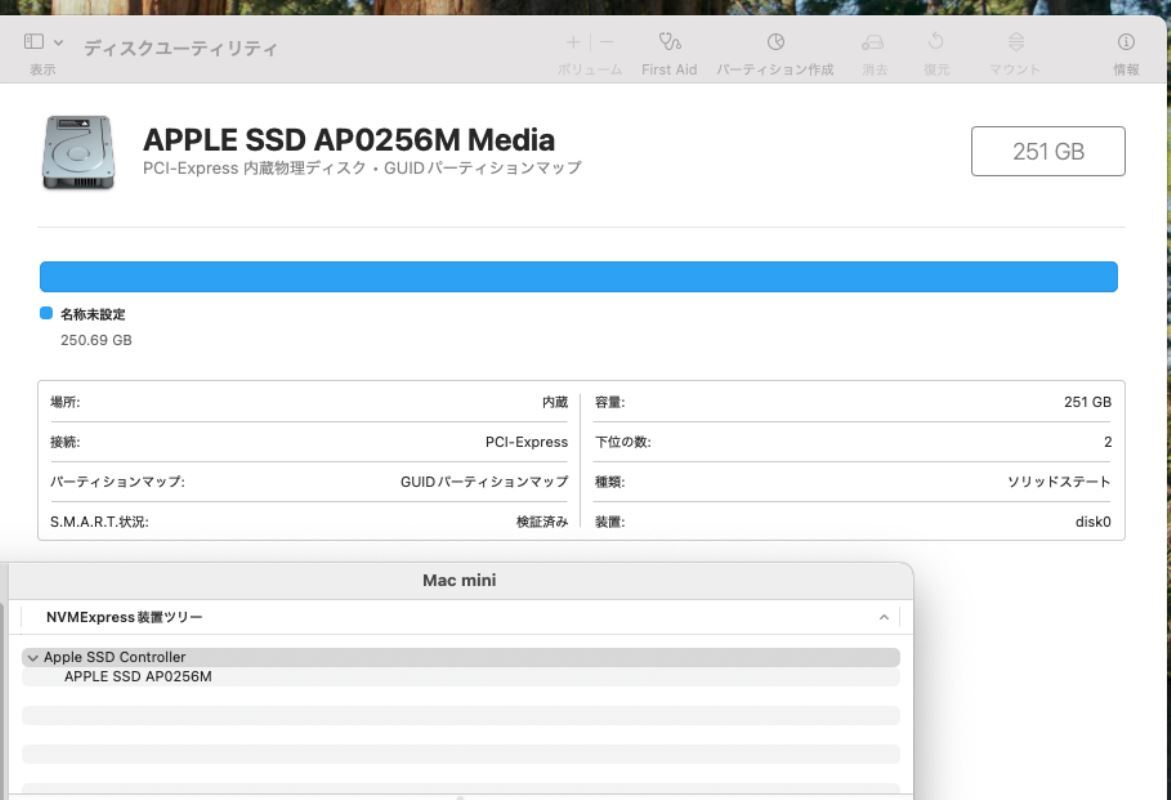Click the NVMExpress header sort chevron
Image resolution: width=1171 pixels, height=800 pixels.
coord(883,618)
